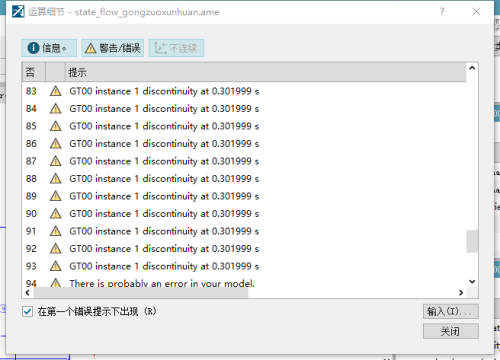This screenshot has height=360, width=500.
Task: Click the list's scroll down arrow
Action: pyautogui.click(x=472, y=281)
